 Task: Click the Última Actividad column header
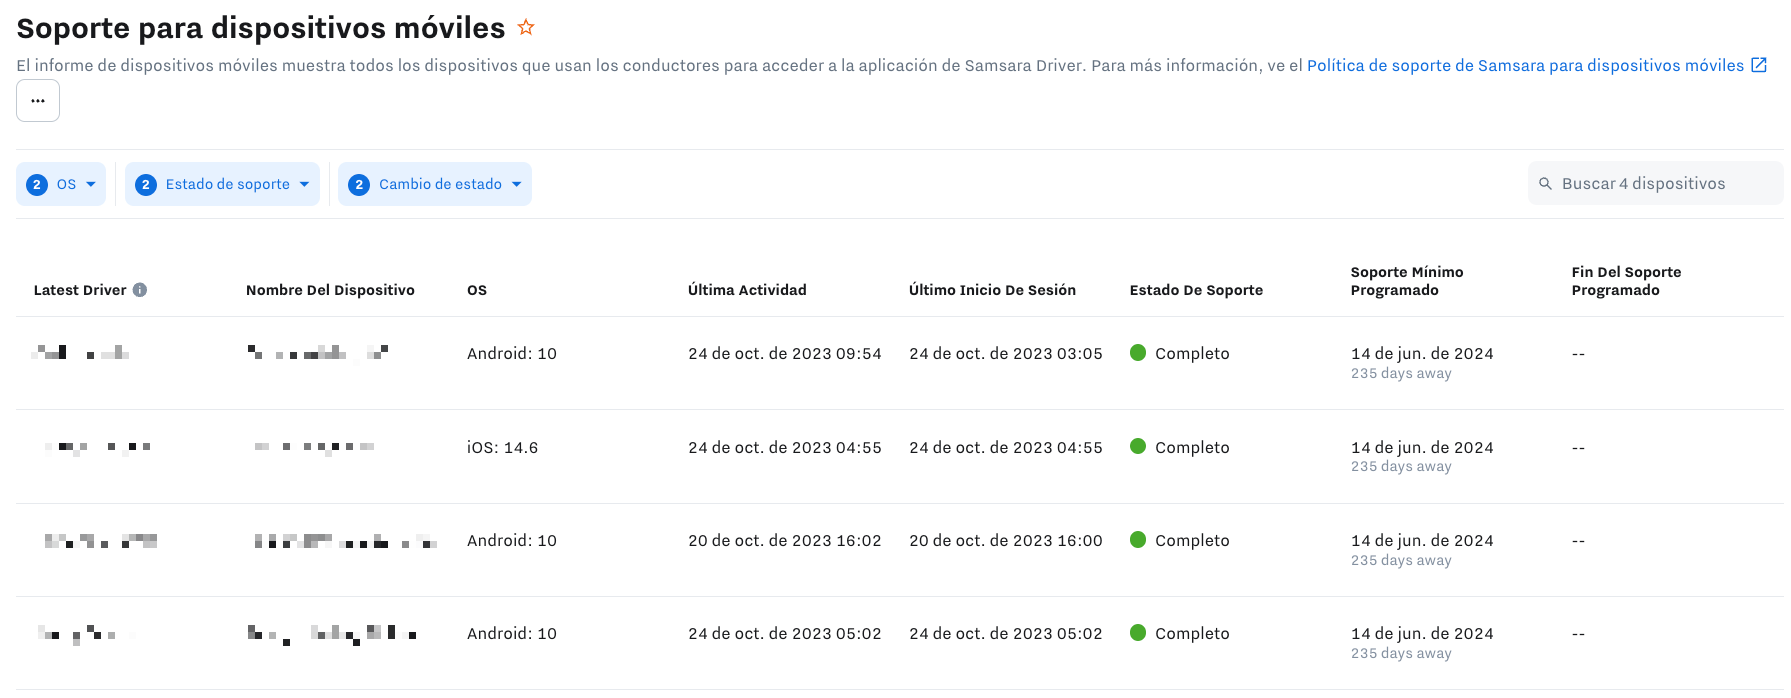click(x=747, y=290)
